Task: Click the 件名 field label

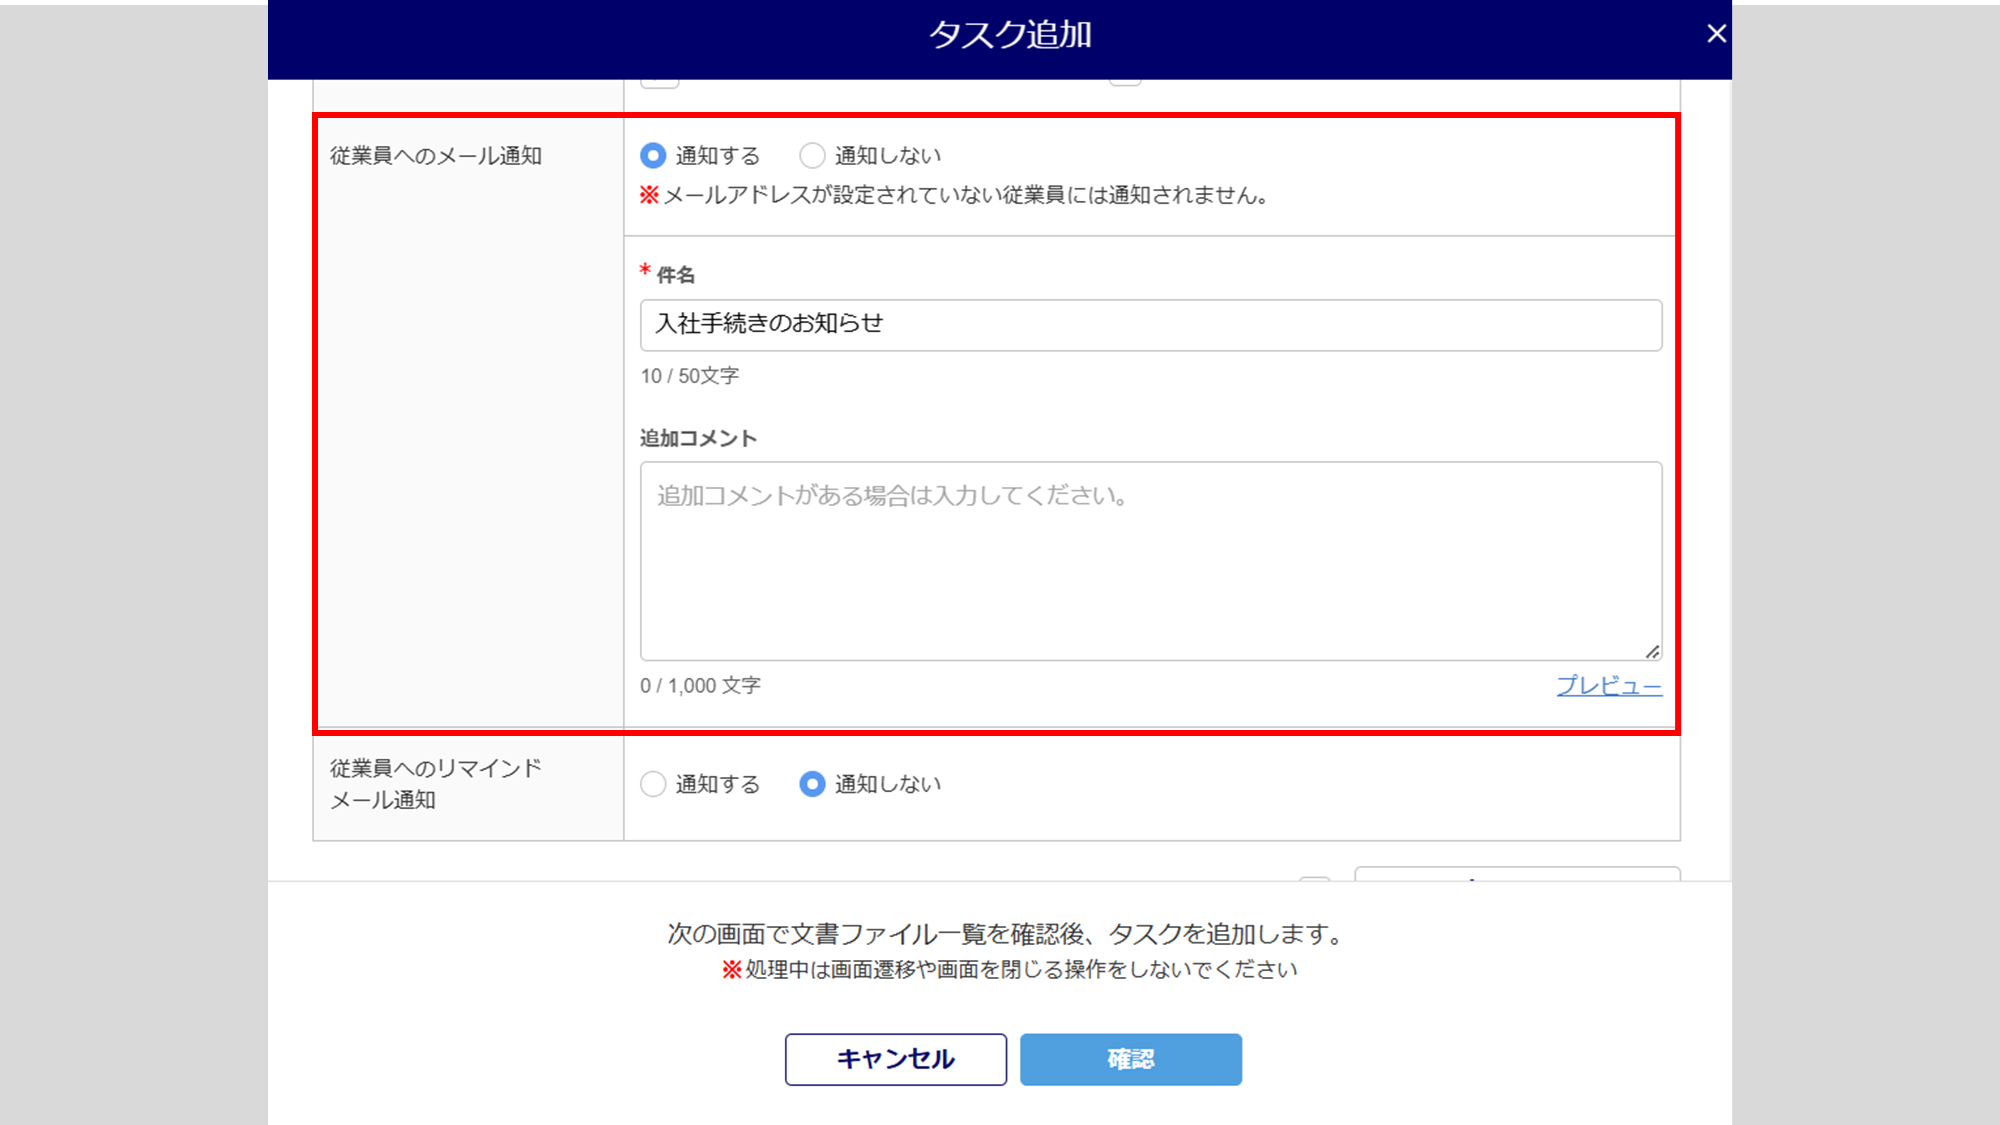Action: click(x=675, y=275)
